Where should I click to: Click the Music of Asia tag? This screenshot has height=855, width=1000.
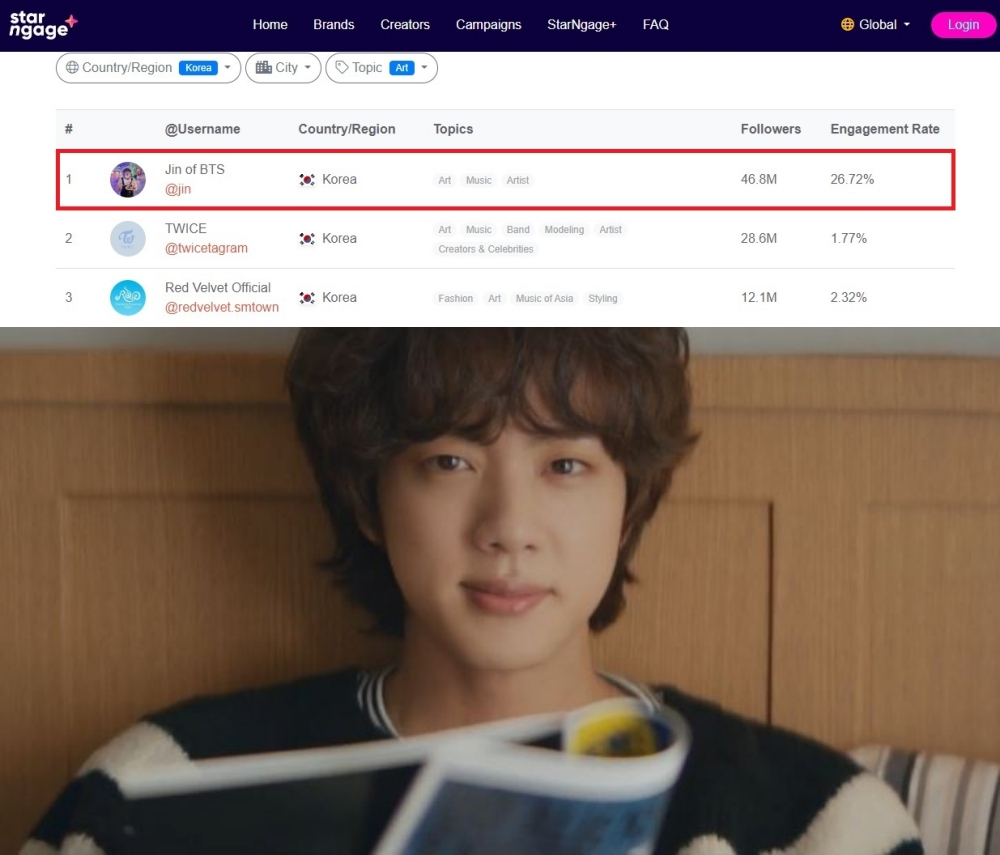544,298
